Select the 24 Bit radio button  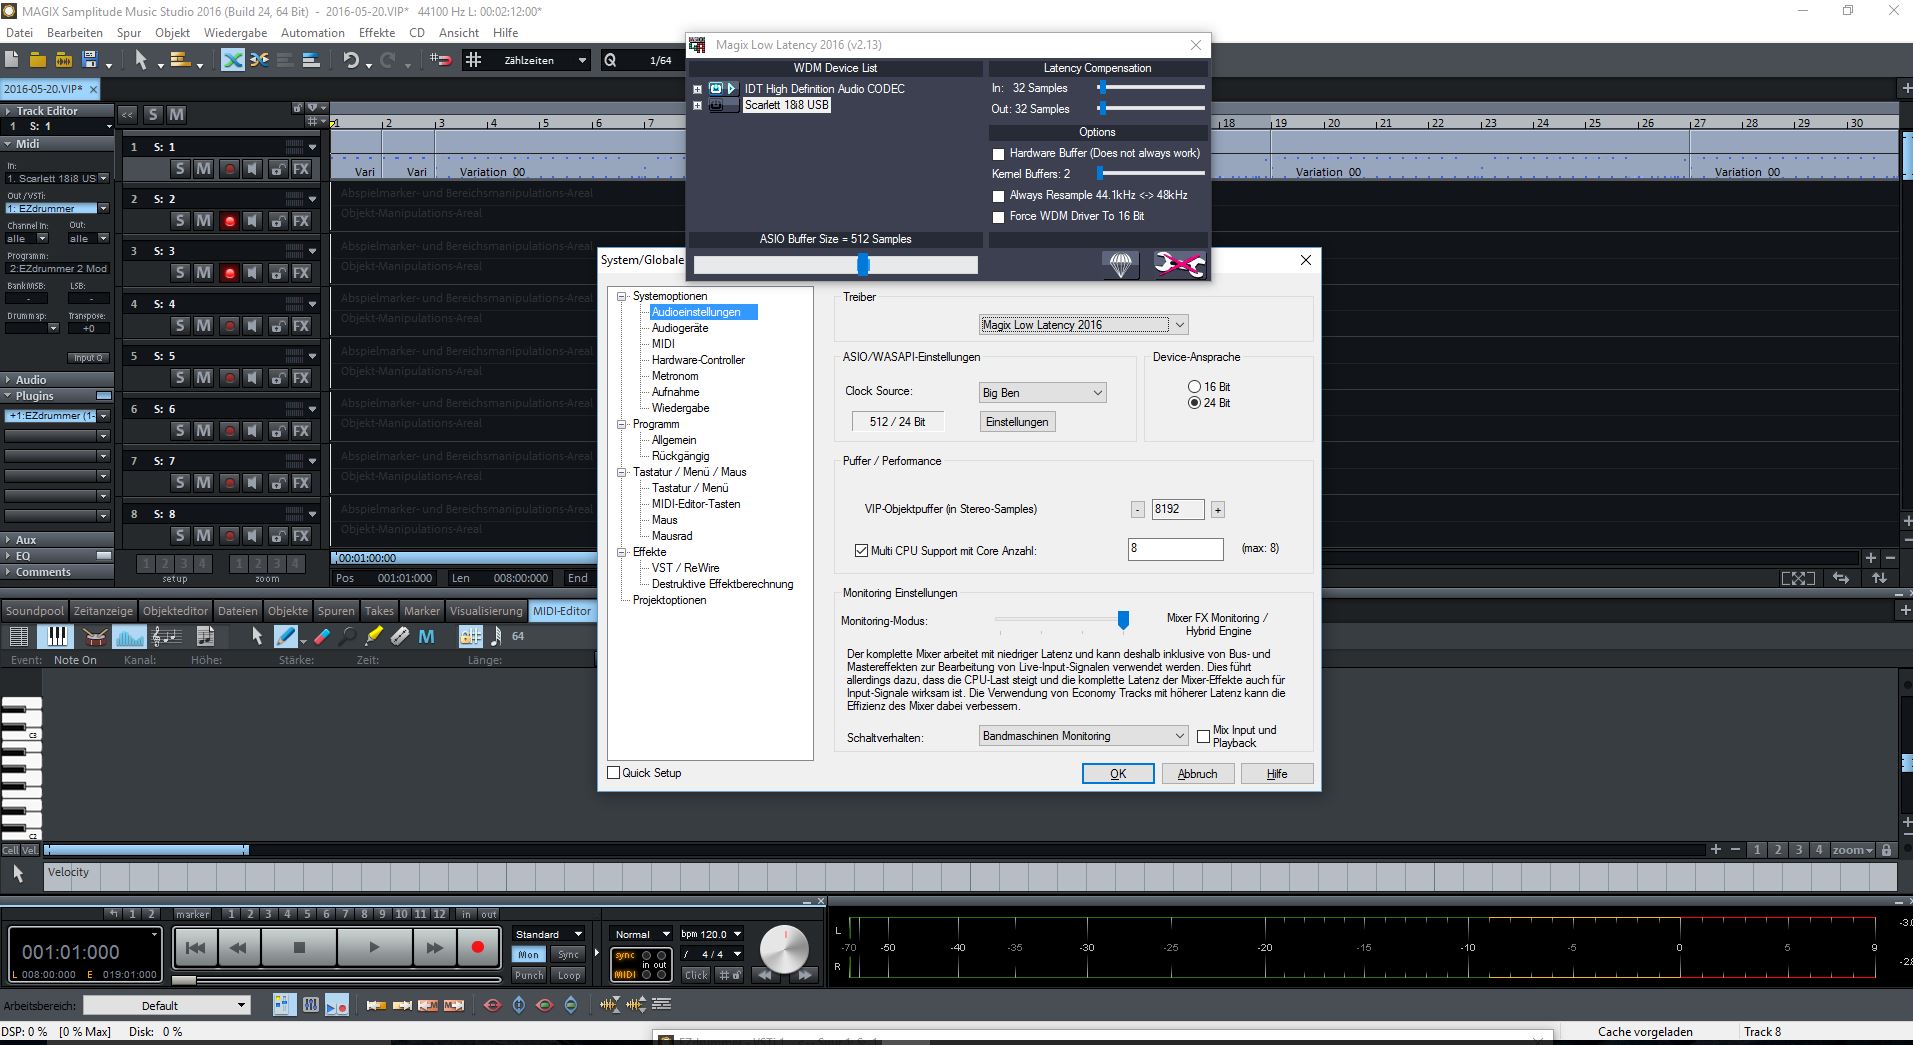1194,403
